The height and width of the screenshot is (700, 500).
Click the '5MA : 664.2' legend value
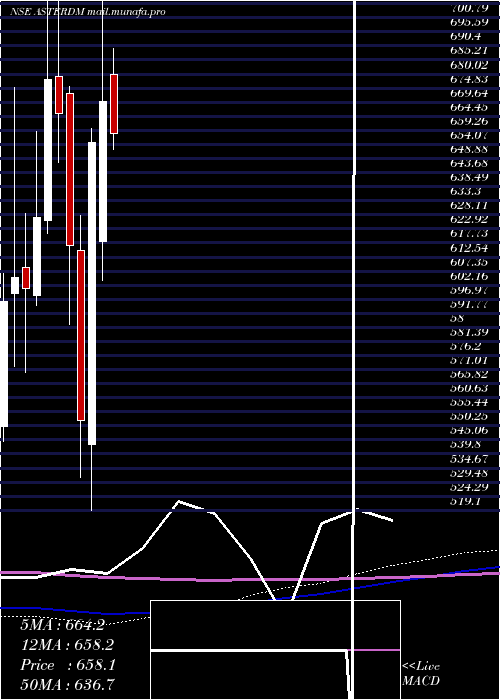tap(62, 625)
